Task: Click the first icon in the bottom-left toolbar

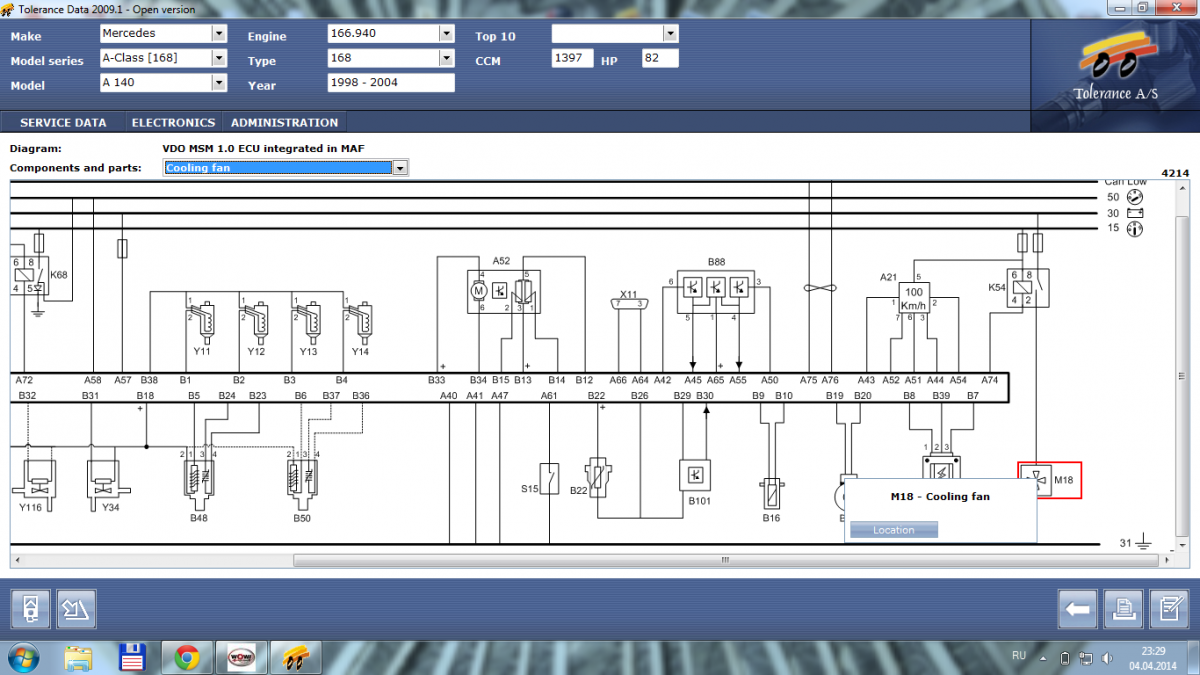Action: coord(30,608)
